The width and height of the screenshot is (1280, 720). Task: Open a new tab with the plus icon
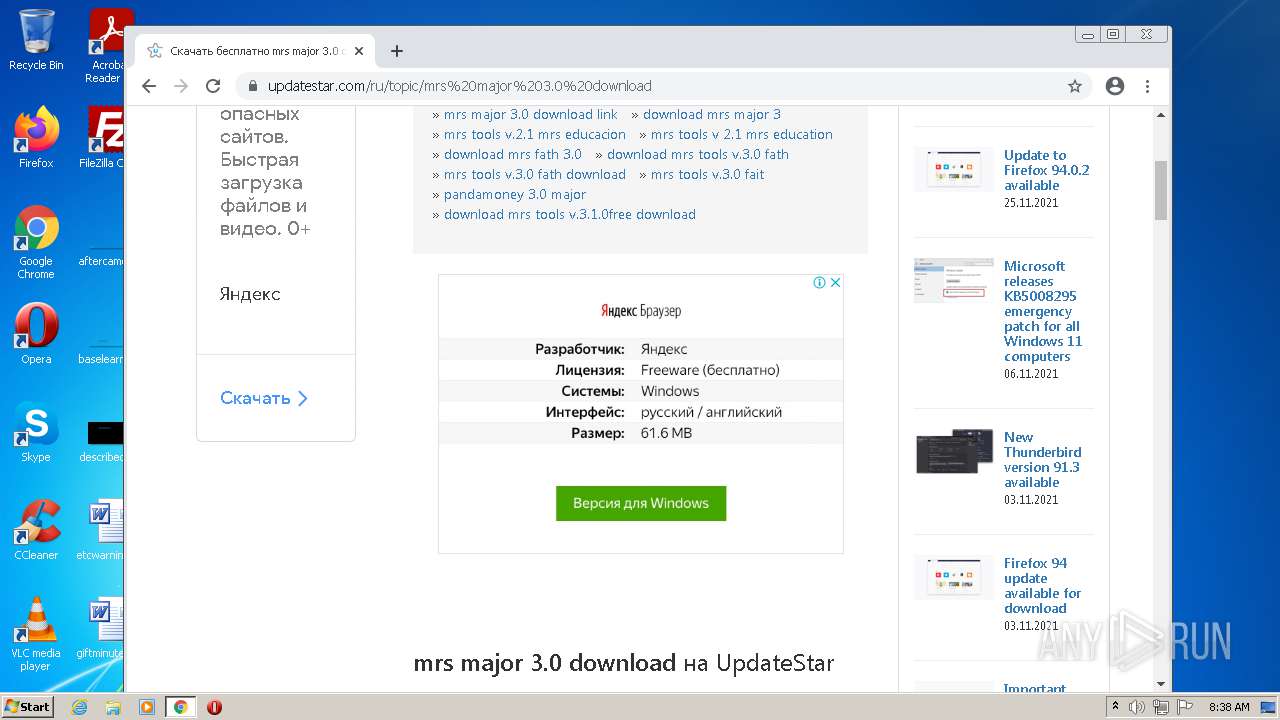pos(397,51)
